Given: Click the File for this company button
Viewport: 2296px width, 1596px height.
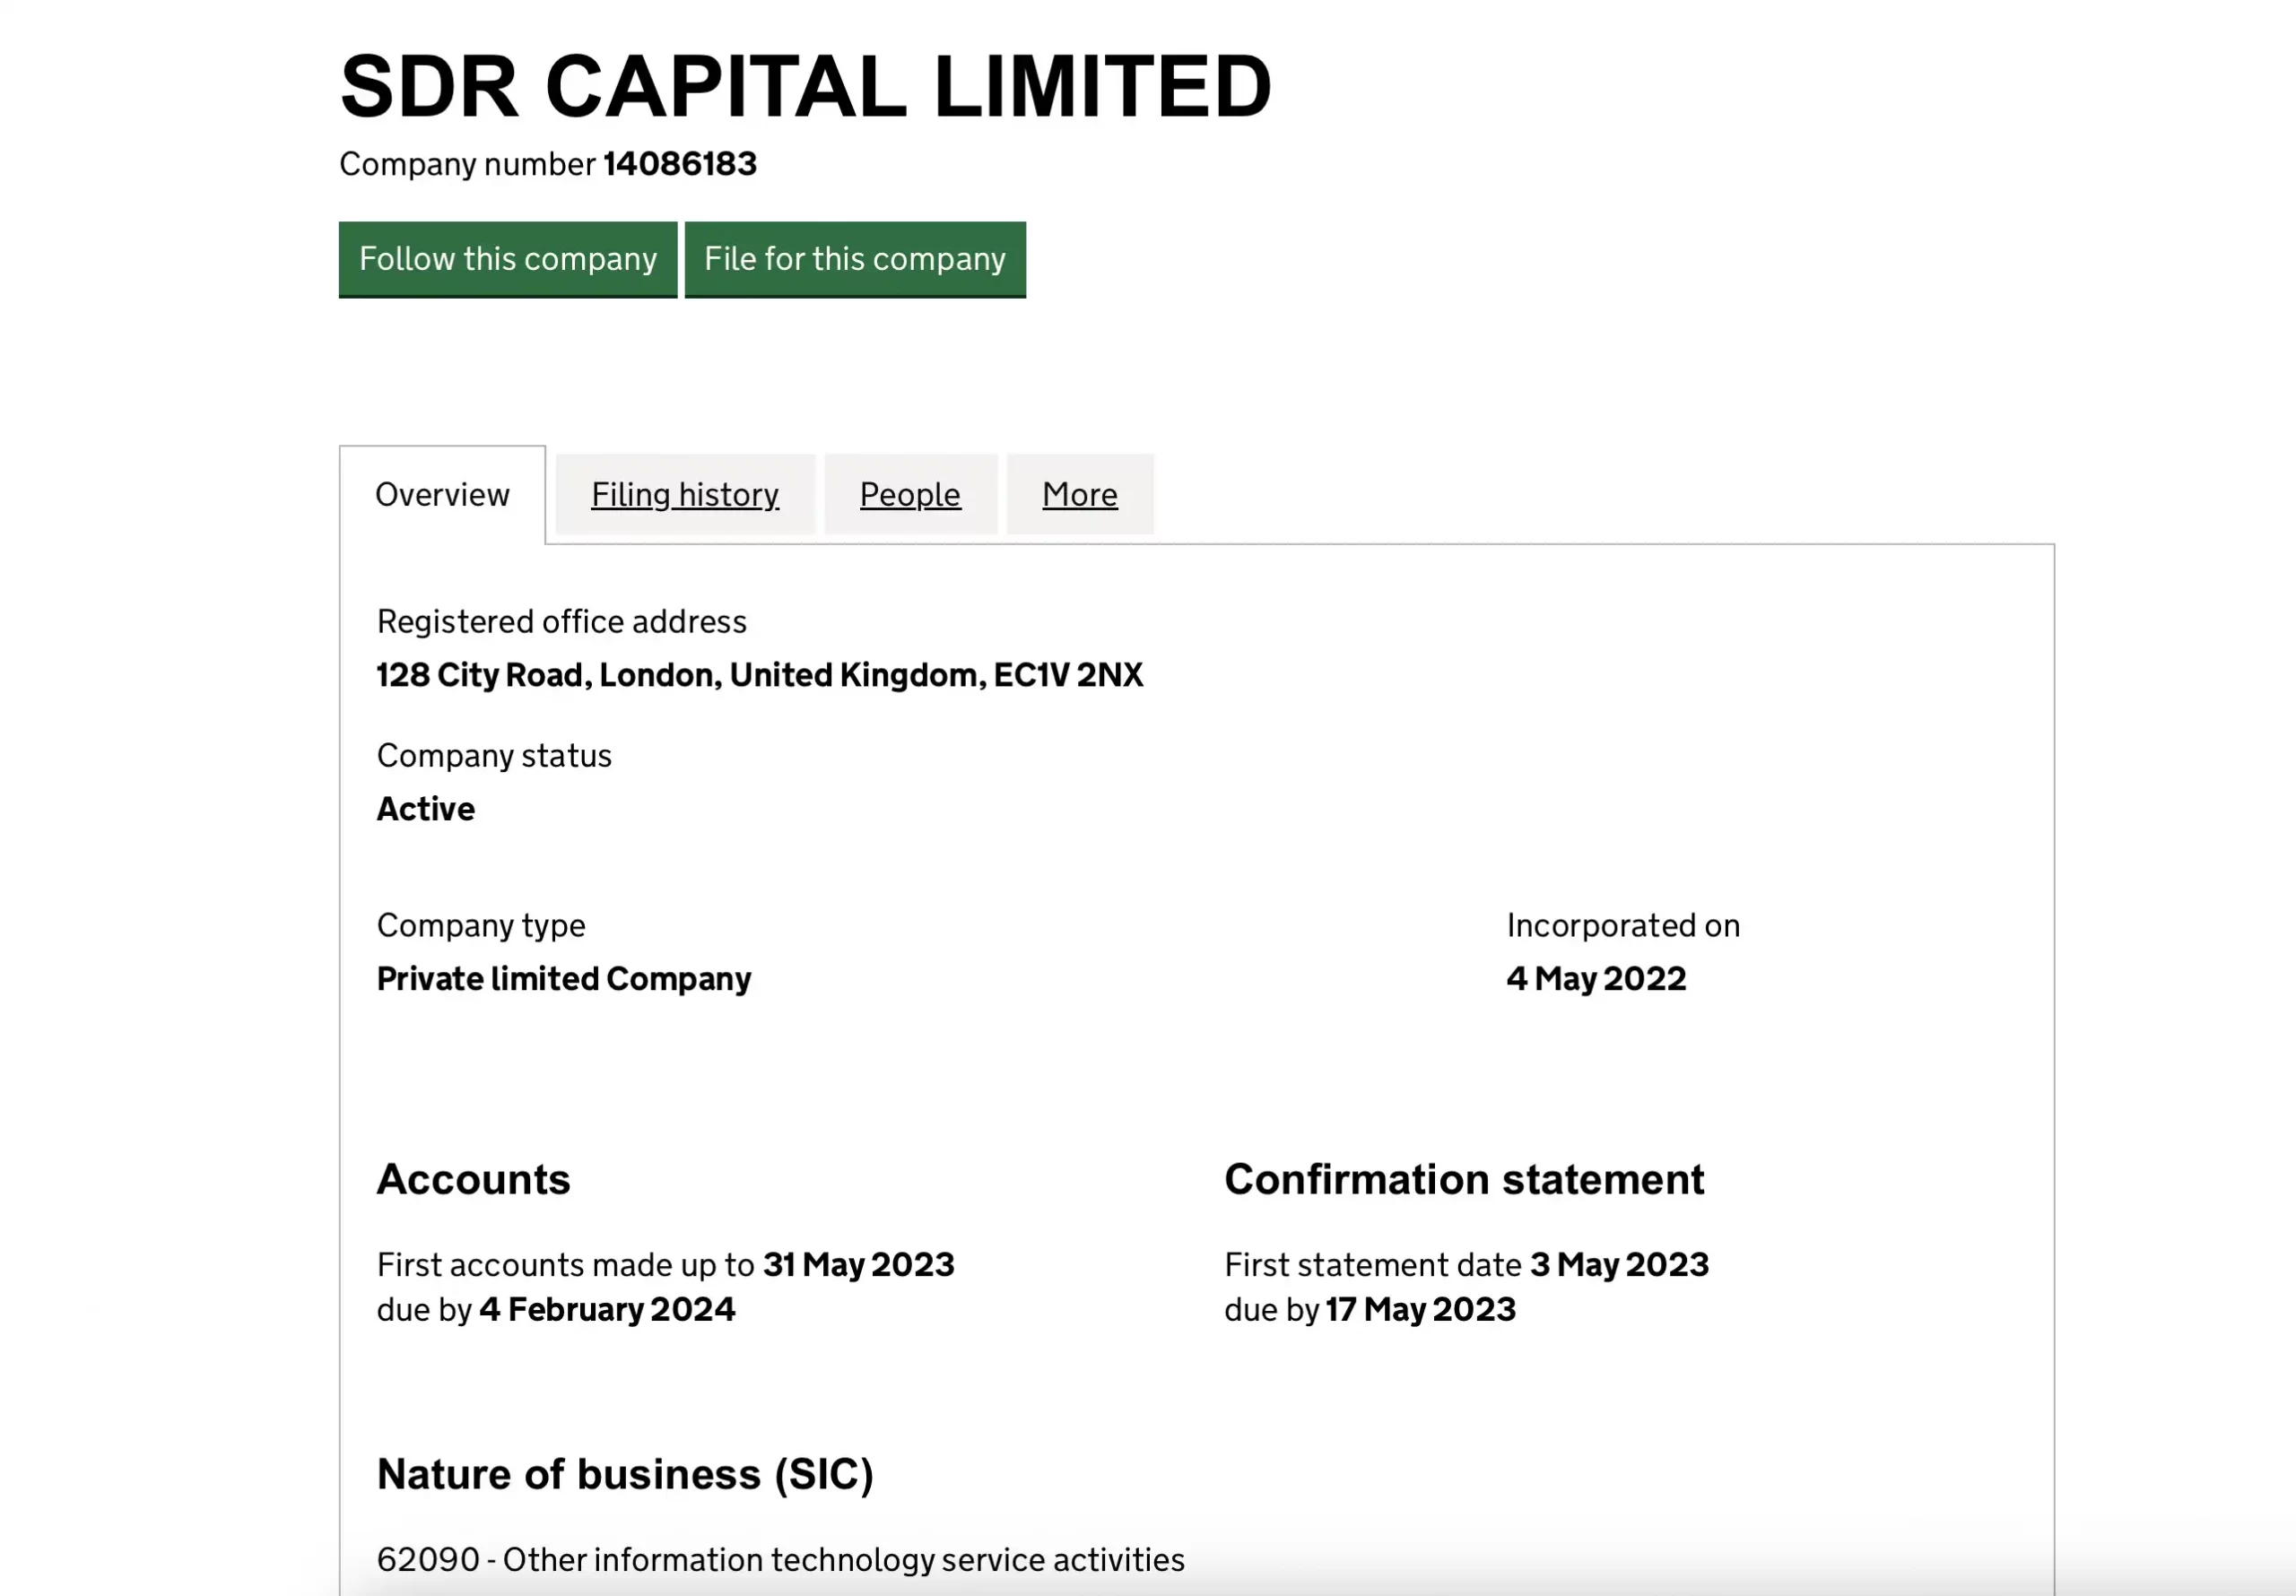Looking at the screenshot, I should tap(855, 259).
